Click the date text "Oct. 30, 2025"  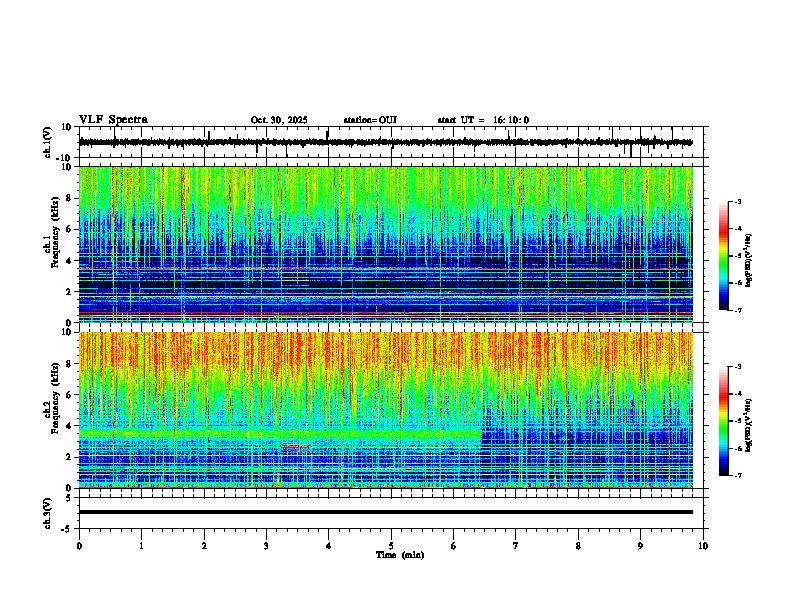click(x=279, y=120)
